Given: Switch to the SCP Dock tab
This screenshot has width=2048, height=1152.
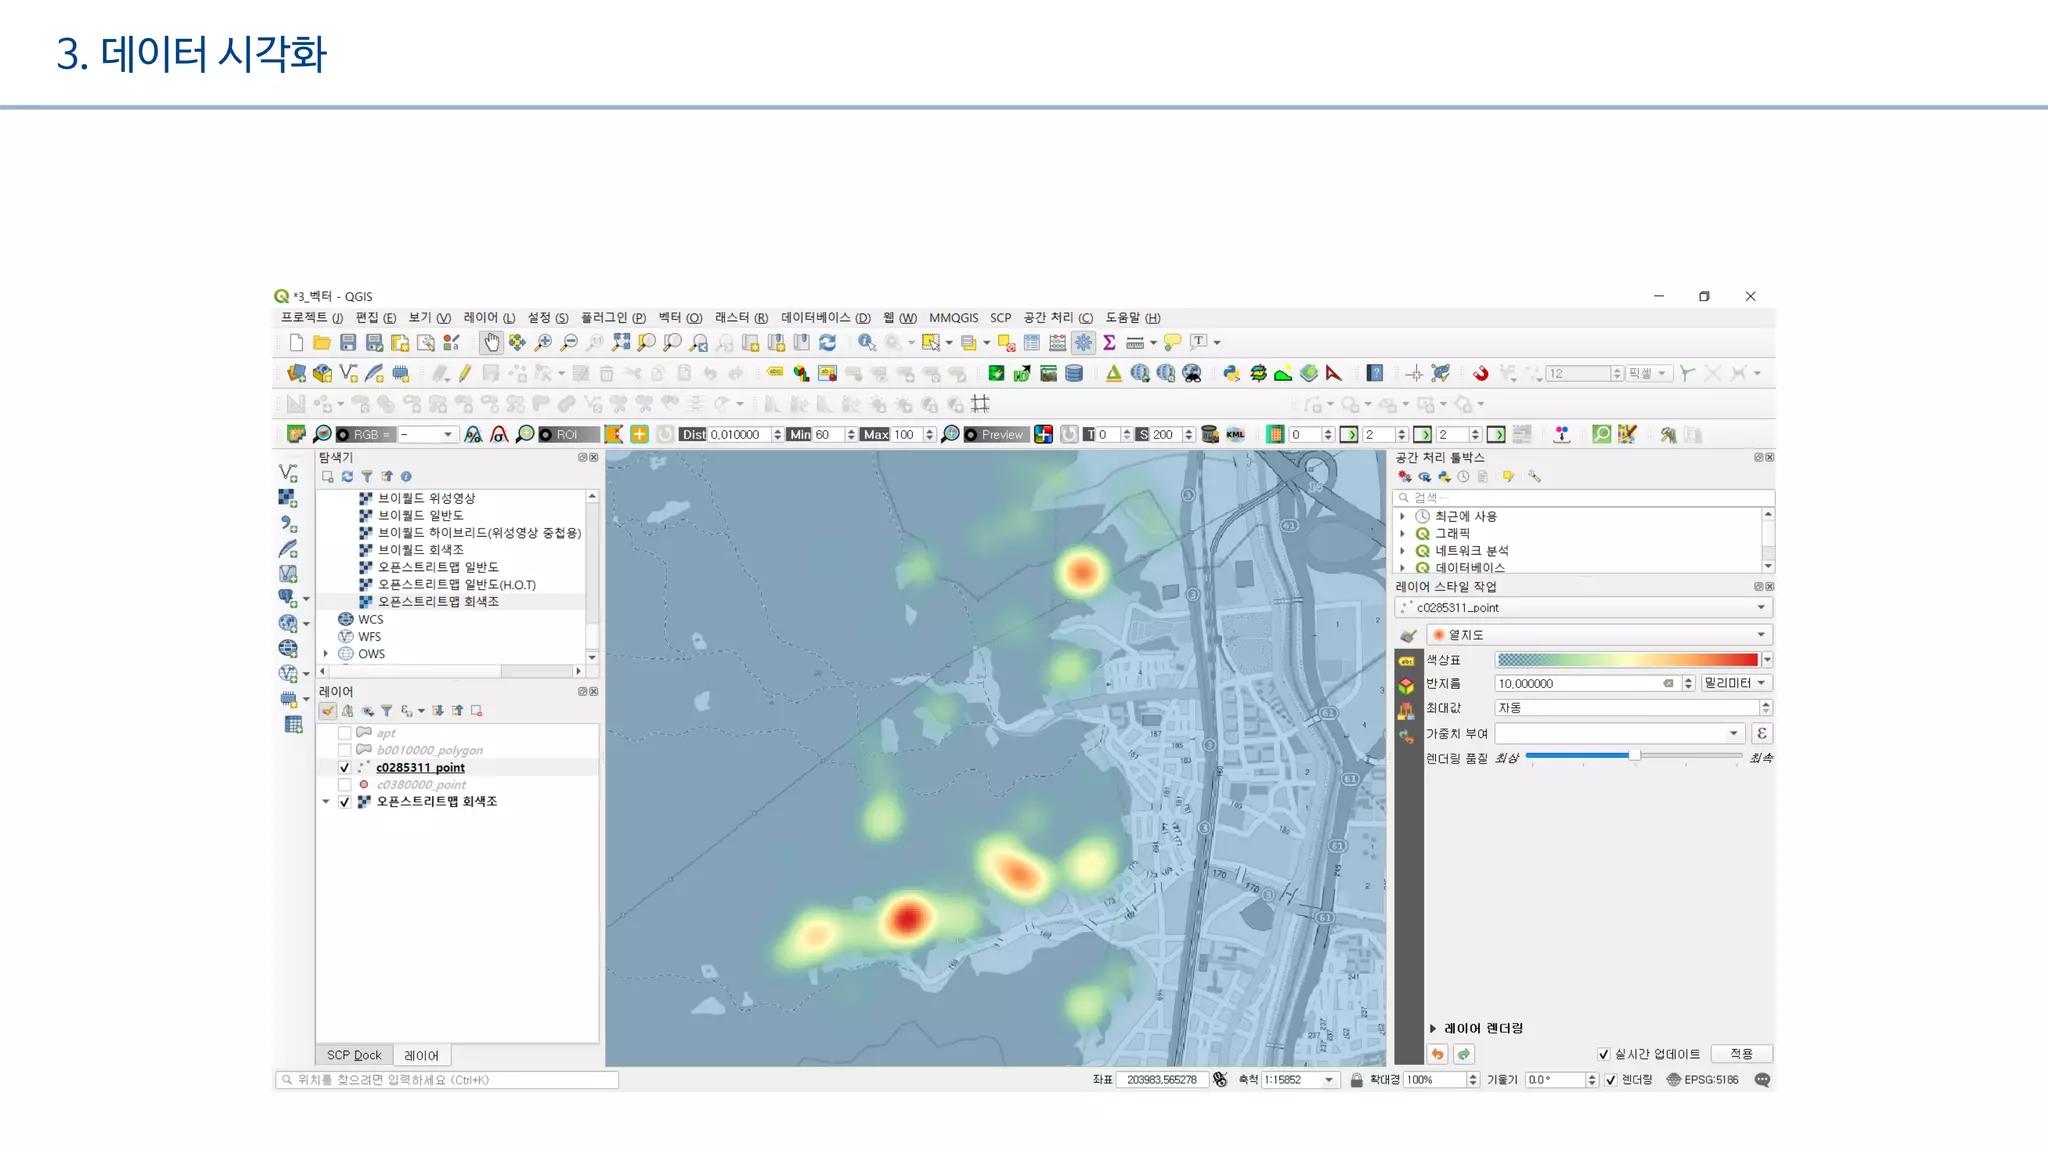Looking at the screenshot, I should tap(354, 1055).
